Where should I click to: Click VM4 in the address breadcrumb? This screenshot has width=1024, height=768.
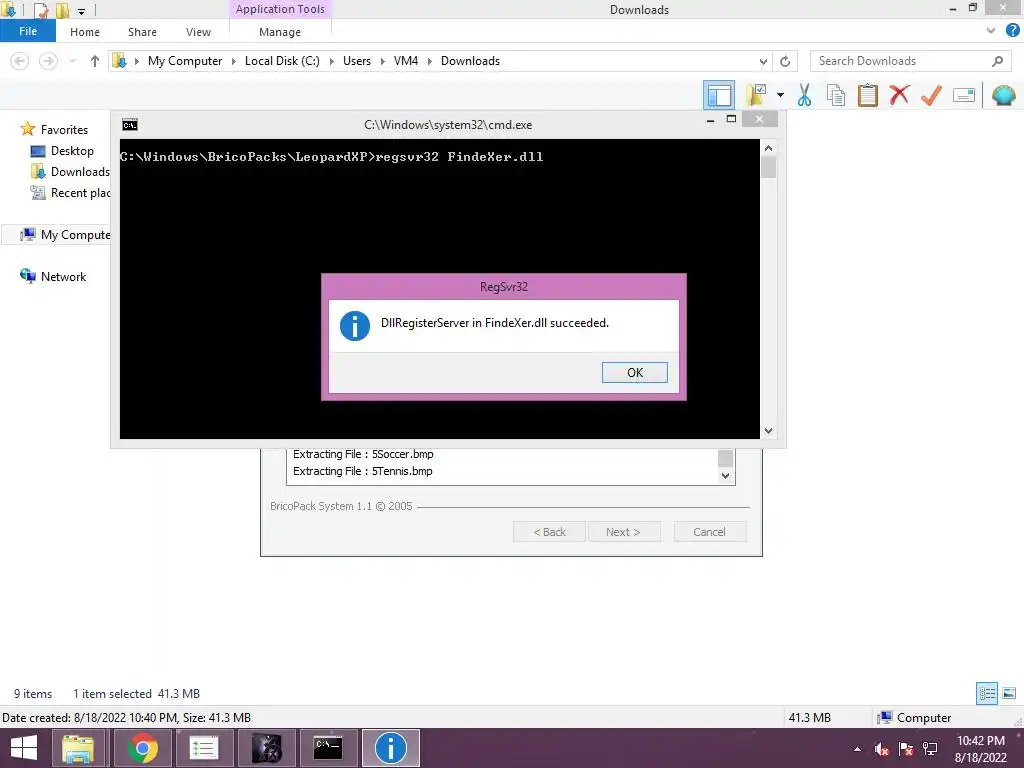point(406,61)
